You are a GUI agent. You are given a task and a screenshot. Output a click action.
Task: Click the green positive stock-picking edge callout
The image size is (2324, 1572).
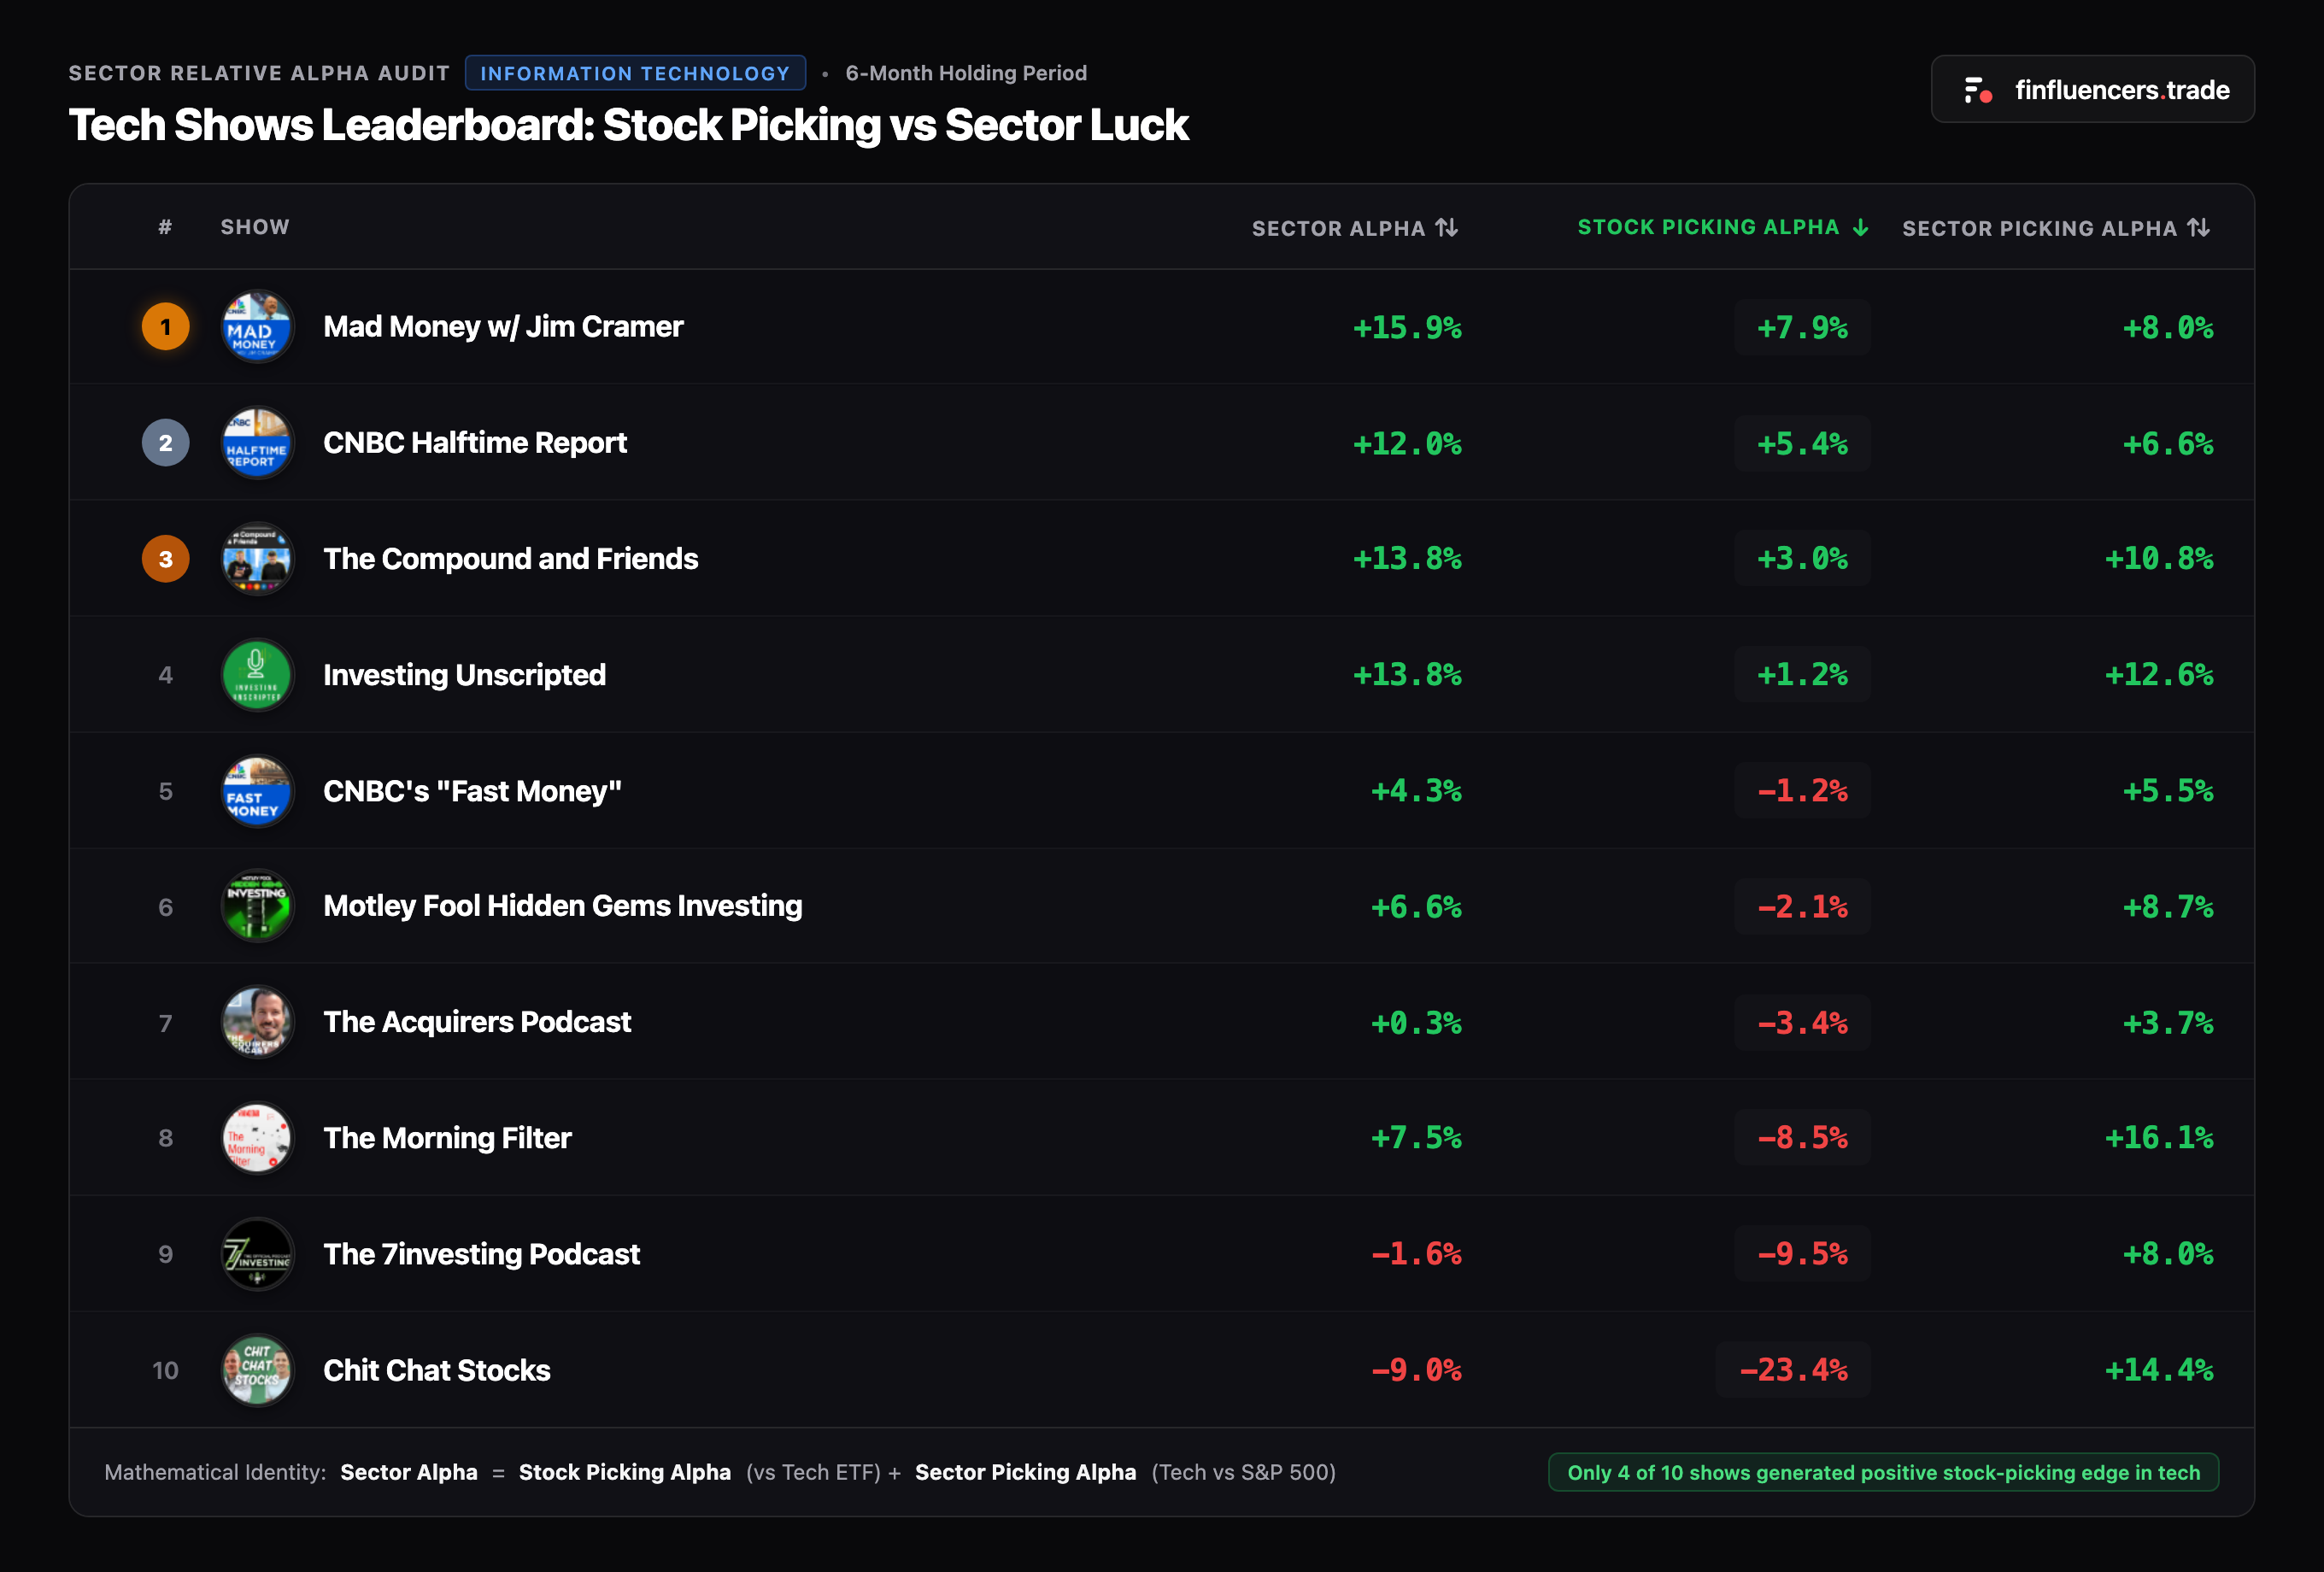pos(1883,1472)
